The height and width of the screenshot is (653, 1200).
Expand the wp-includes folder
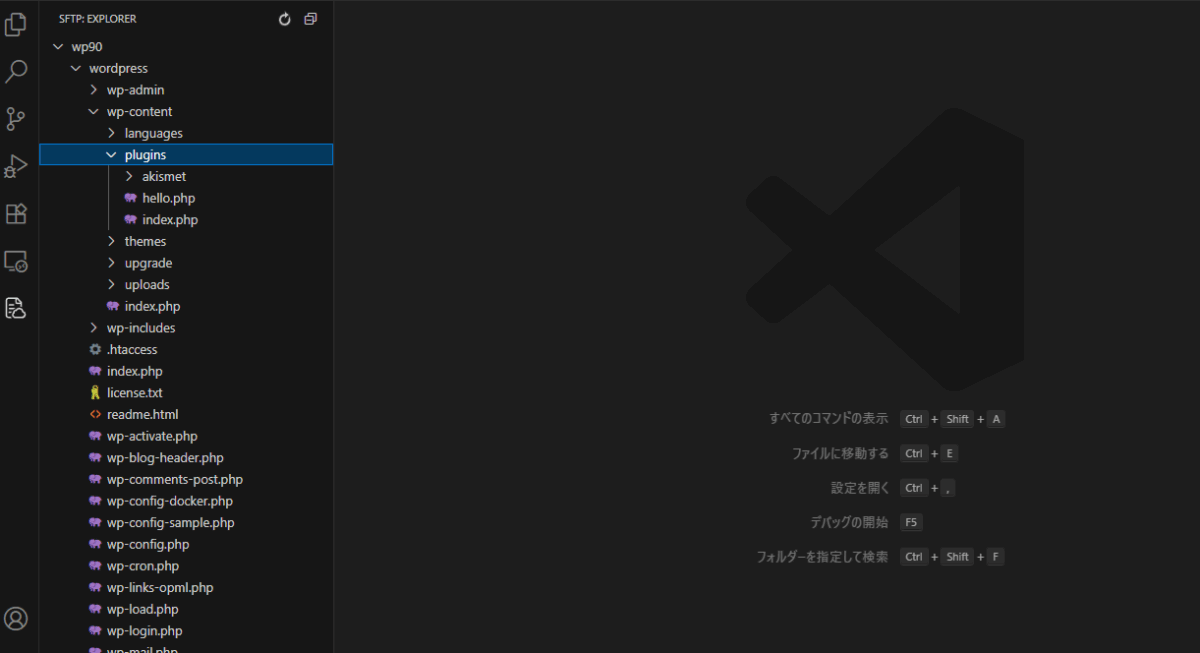pyautogui.click(x=94, y=328)
